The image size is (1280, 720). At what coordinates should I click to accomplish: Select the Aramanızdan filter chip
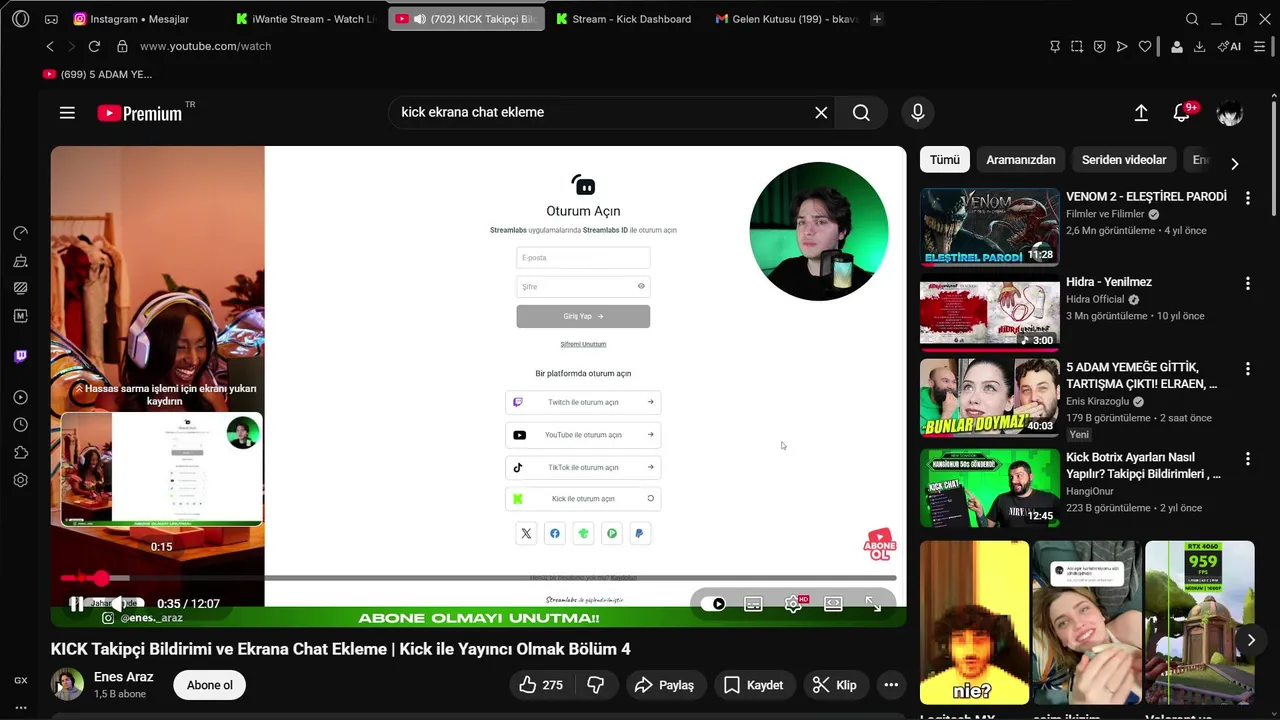coord(1021,160)
